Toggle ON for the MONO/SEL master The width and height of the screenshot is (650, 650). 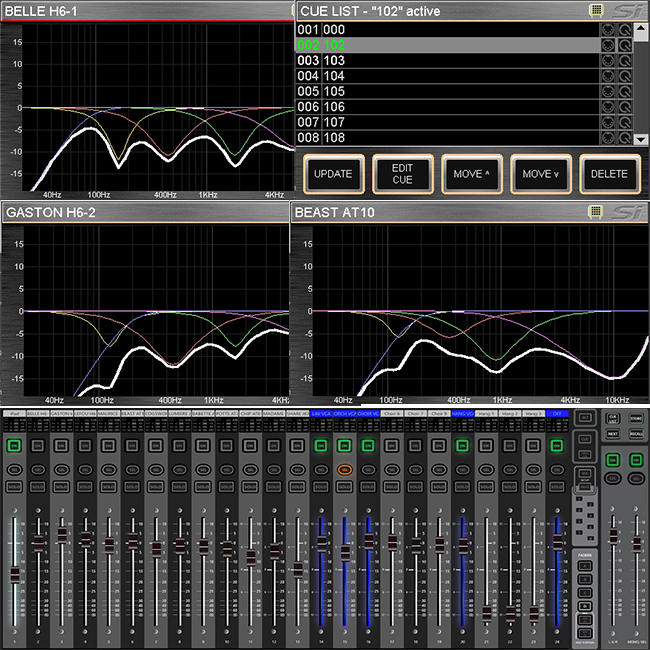tap(636, 460)
